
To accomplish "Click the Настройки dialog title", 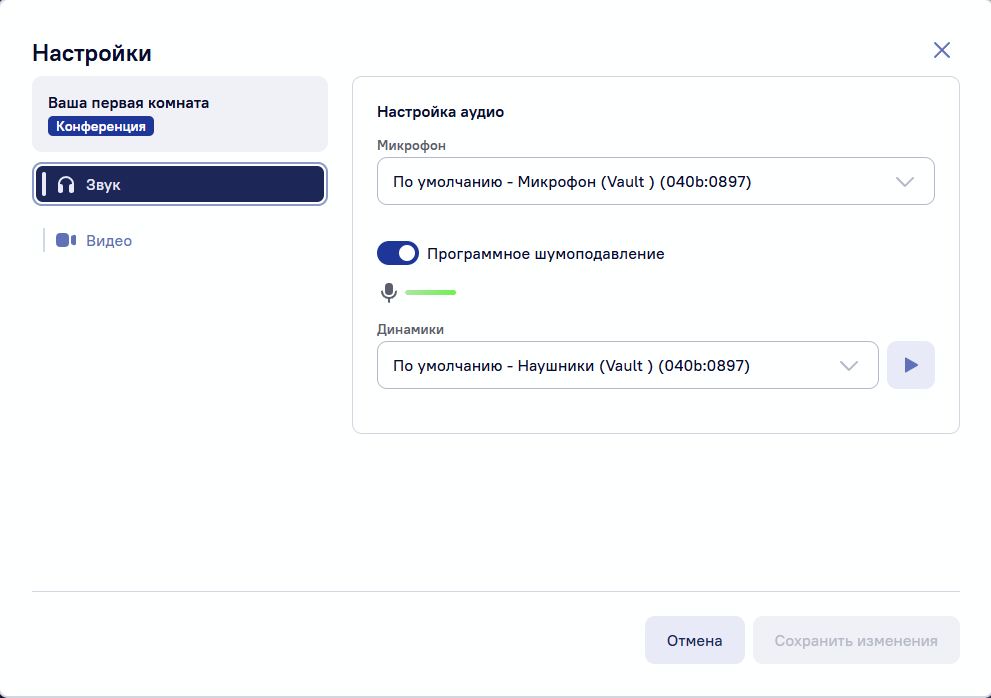I will pyautogui.click(x=92, y=53).
